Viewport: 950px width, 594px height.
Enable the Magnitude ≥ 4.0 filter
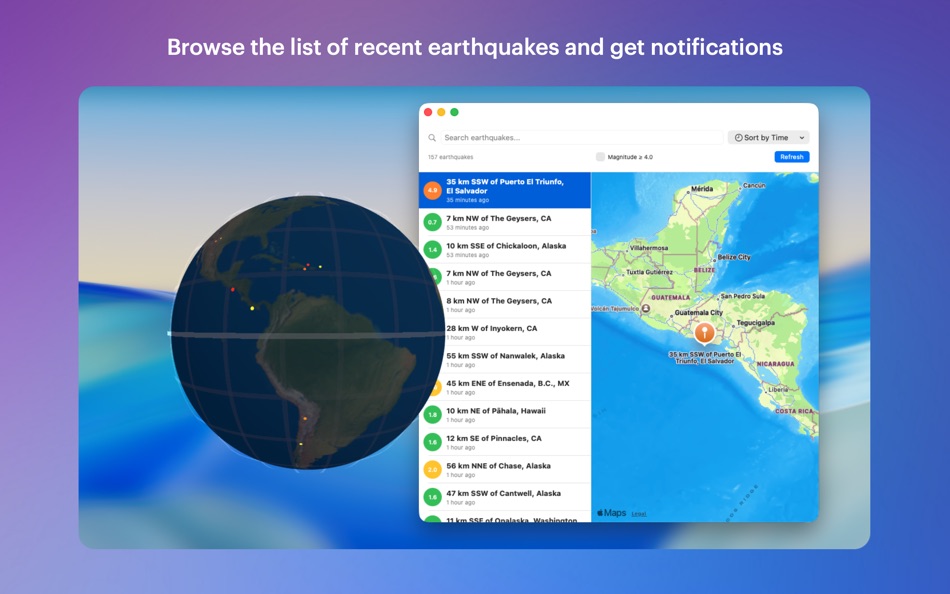(599, 156)
